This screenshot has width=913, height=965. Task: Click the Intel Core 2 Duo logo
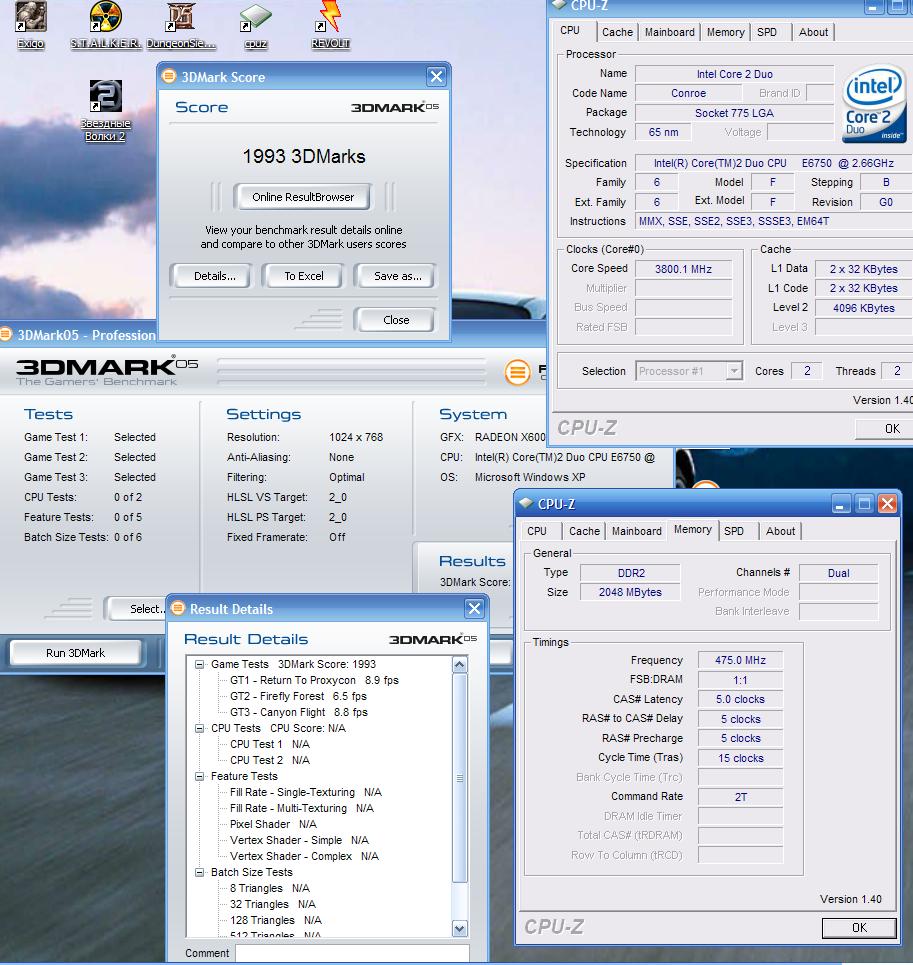874,105
